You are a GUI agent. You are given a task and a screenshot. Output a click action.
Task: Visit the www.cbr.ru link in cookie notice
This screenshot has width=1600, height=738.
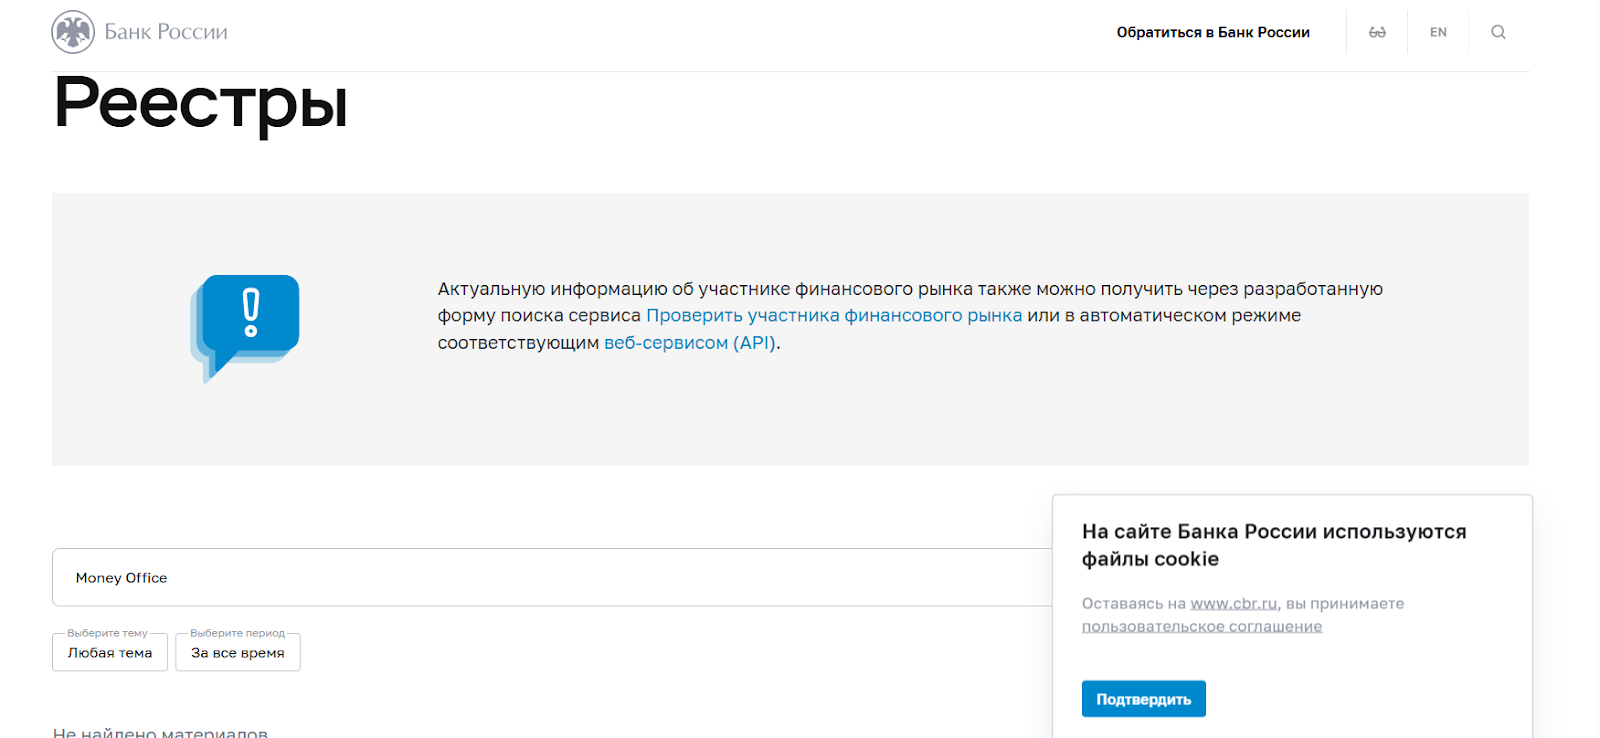coord(1233,604)
